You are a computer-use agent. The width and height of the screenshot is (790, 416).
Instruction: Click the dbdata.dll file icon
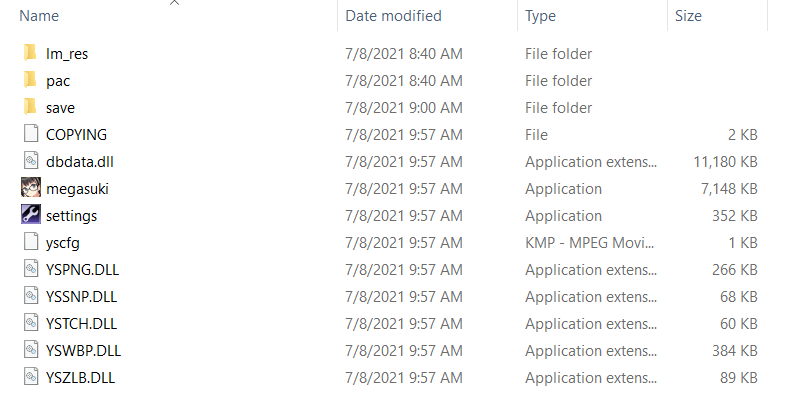30,161
